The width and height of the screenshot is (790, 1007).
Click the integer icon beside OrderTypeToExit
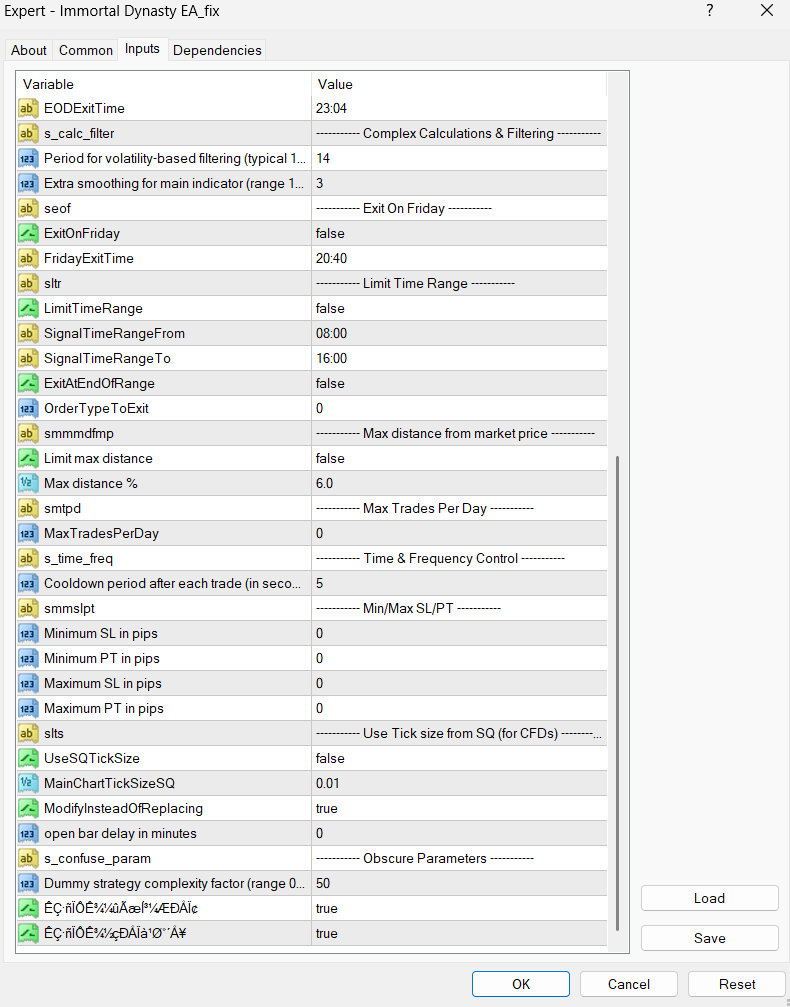point(29,408)
